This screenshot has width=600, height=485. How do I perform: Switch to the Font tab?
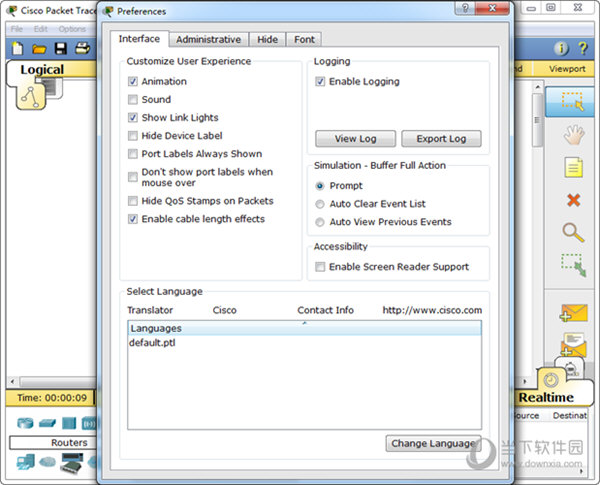pyautogui.click(x=304, y=39)
